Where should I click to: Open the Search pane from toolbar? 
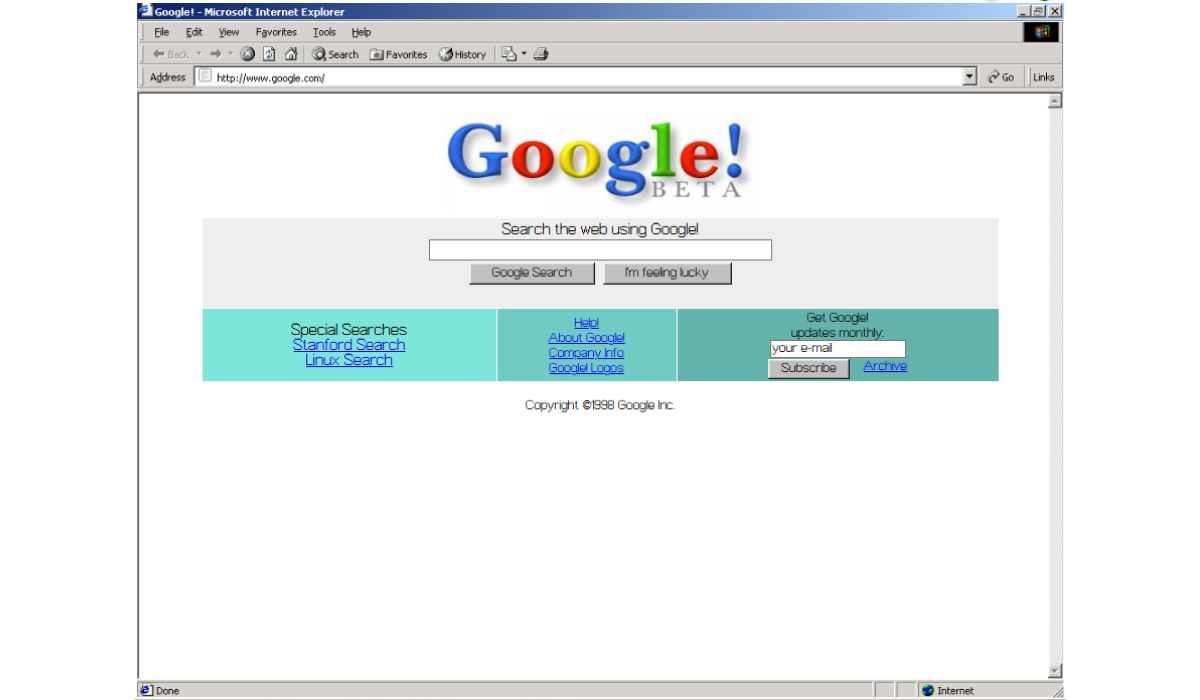pos(335,54)
